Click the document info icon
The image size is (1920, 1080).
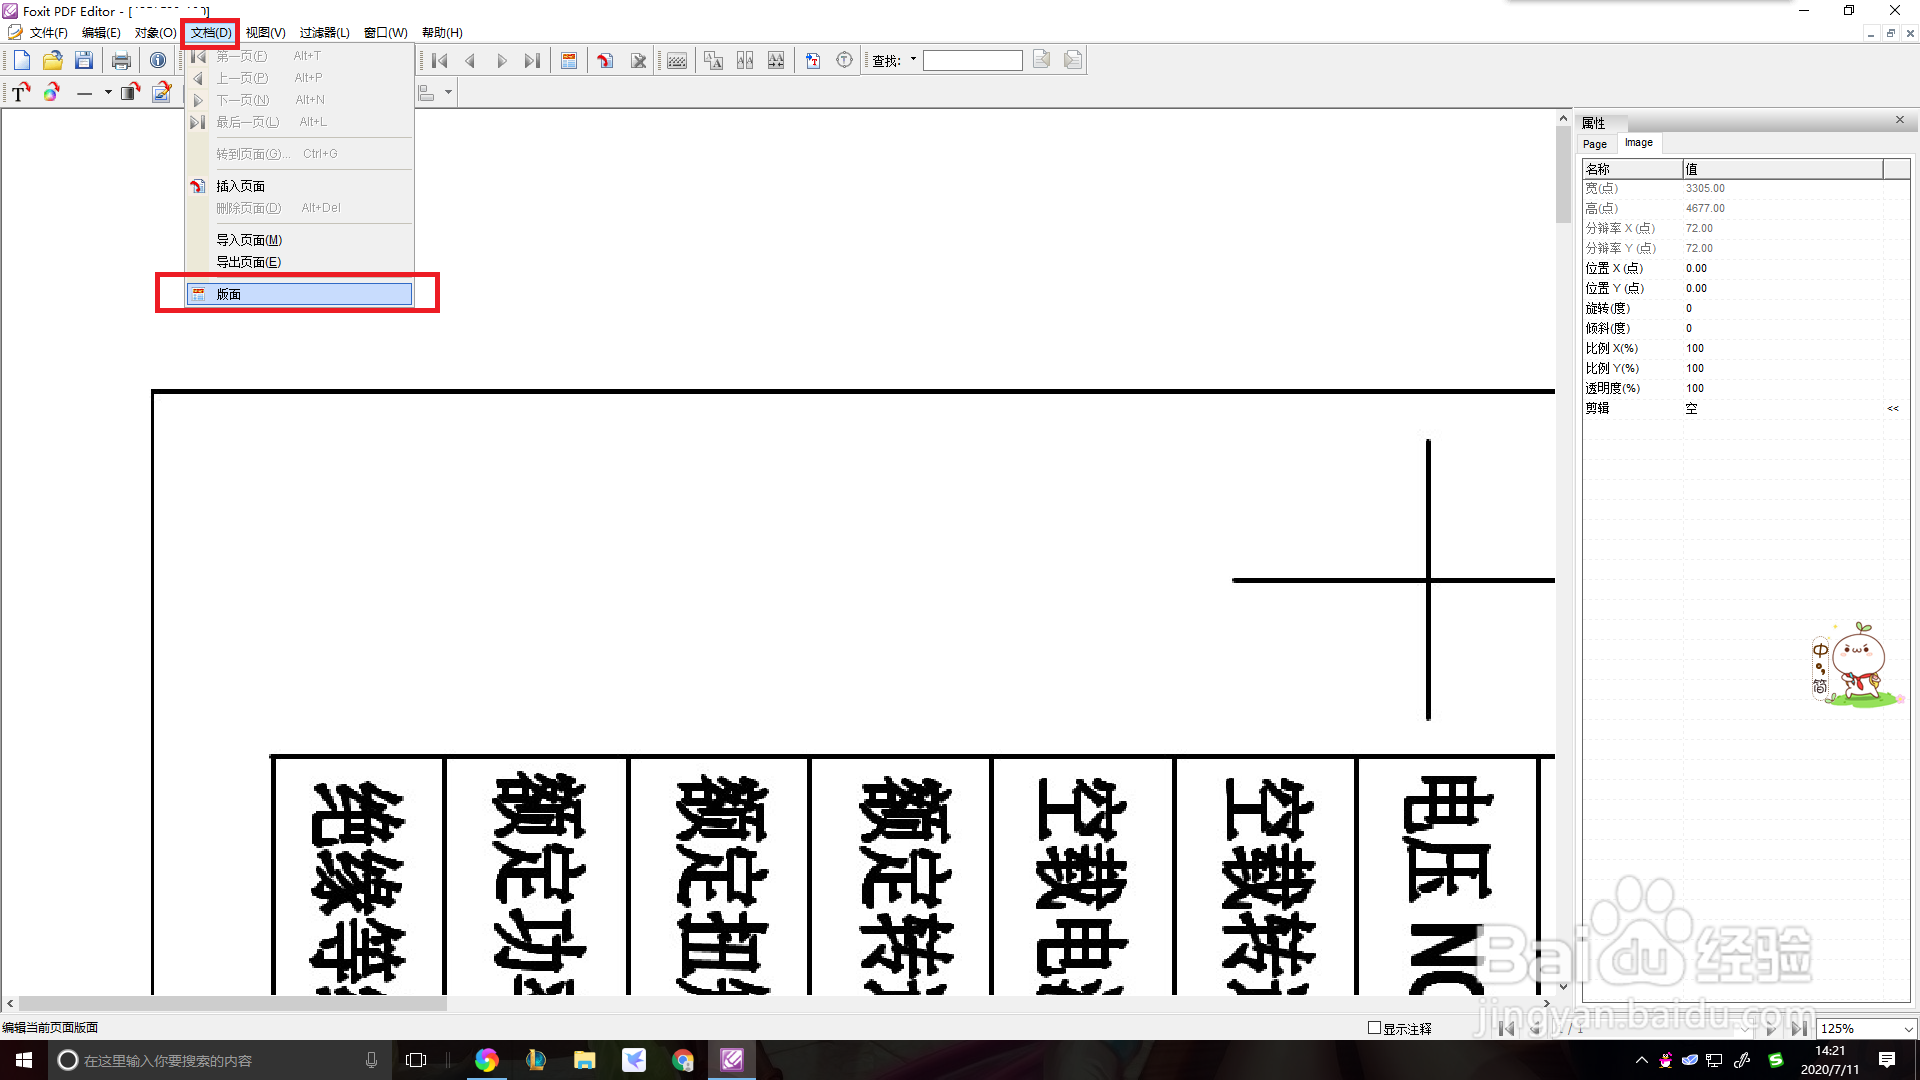point(158,60)
